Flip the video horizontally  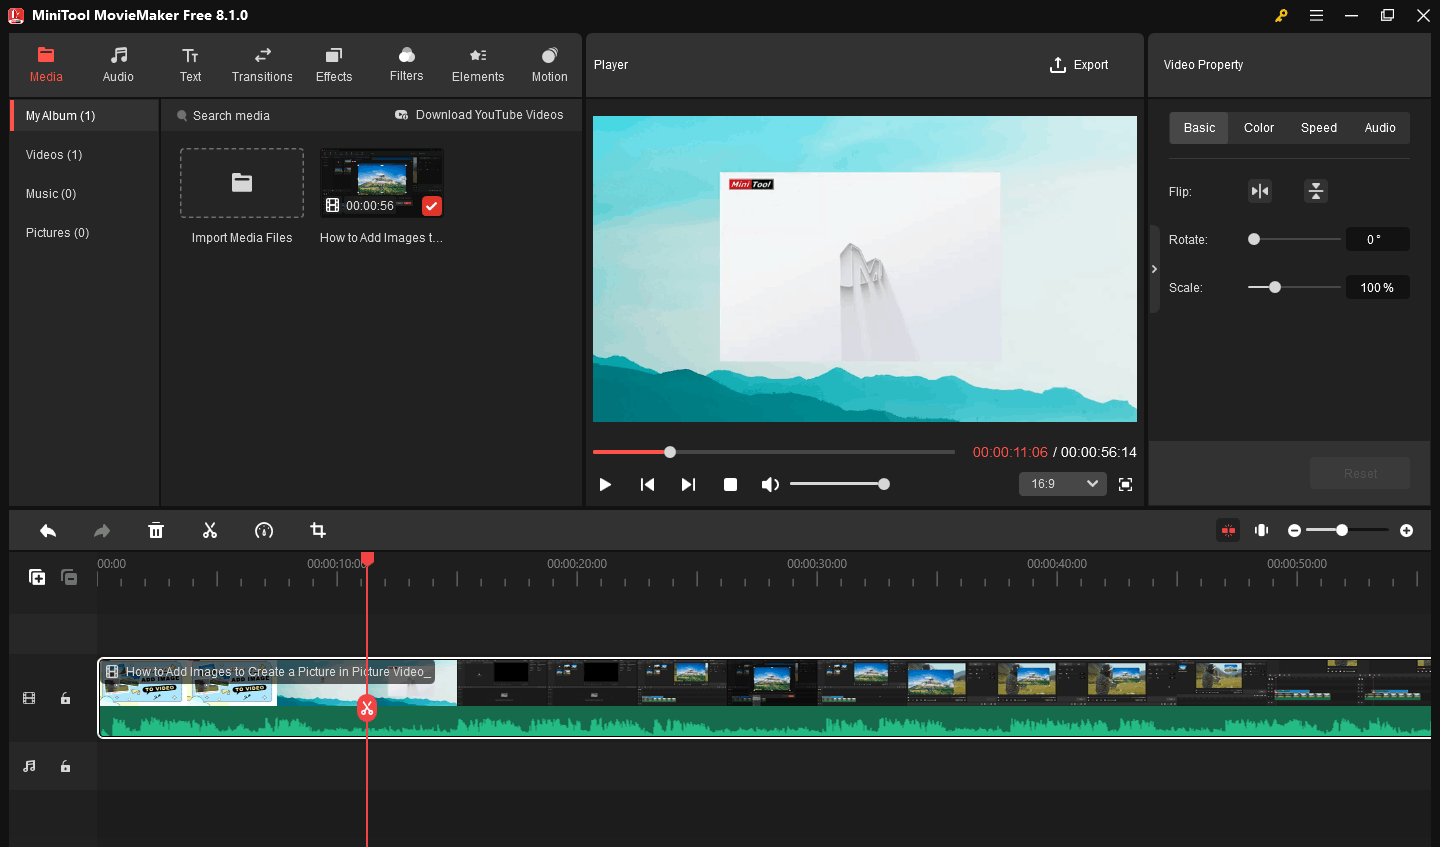tap(1260, 191)
